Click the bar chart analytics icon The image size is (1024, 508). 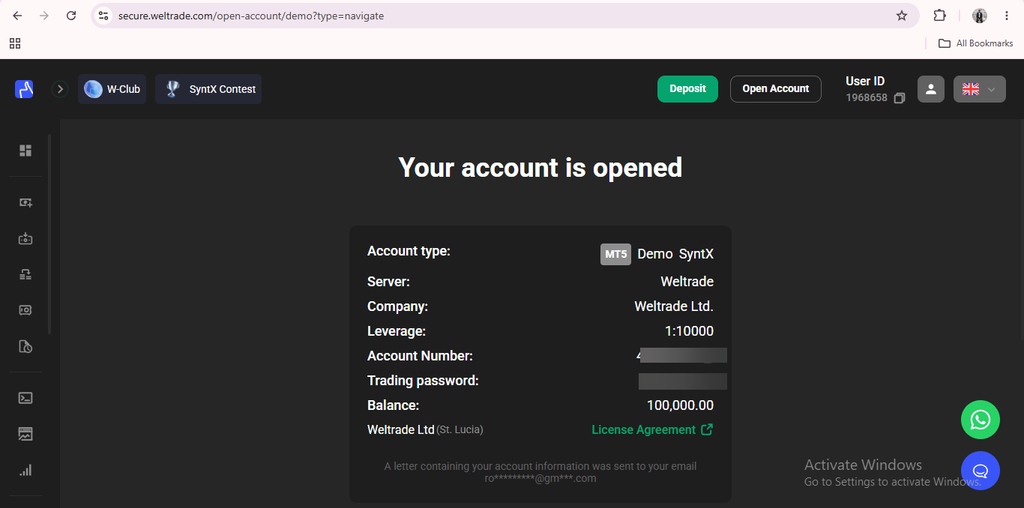click(25, 470)
